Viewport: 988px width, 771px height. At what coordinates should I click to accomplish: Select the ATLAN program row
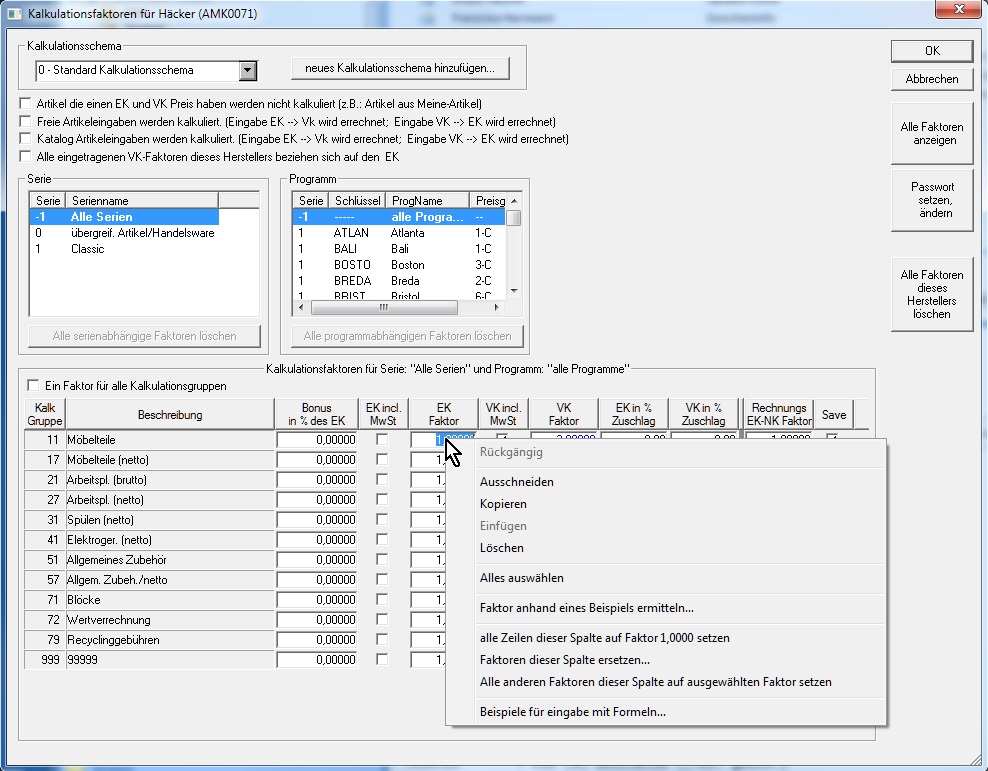[x=351, y=233]
